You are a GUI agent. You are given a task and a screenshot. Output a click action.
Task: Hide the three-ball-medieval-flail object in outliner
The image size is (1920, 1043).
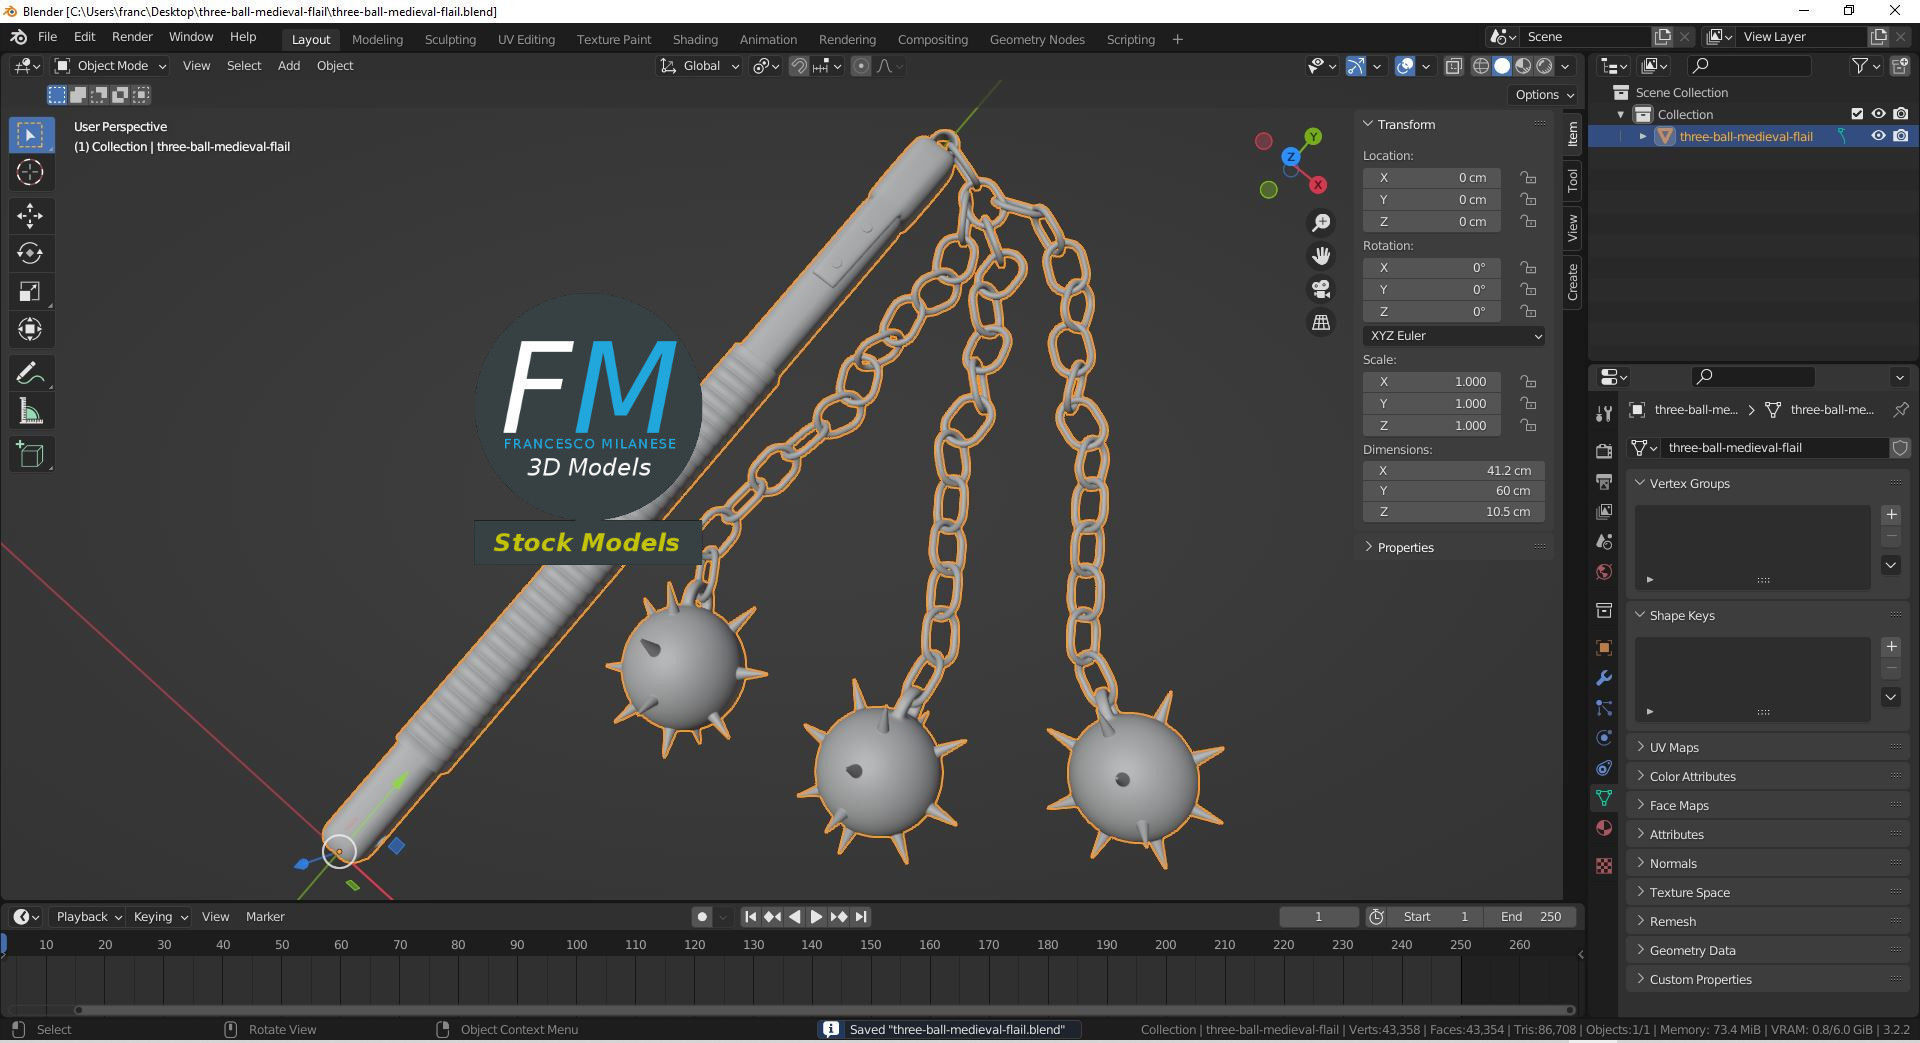(1879, 136)
